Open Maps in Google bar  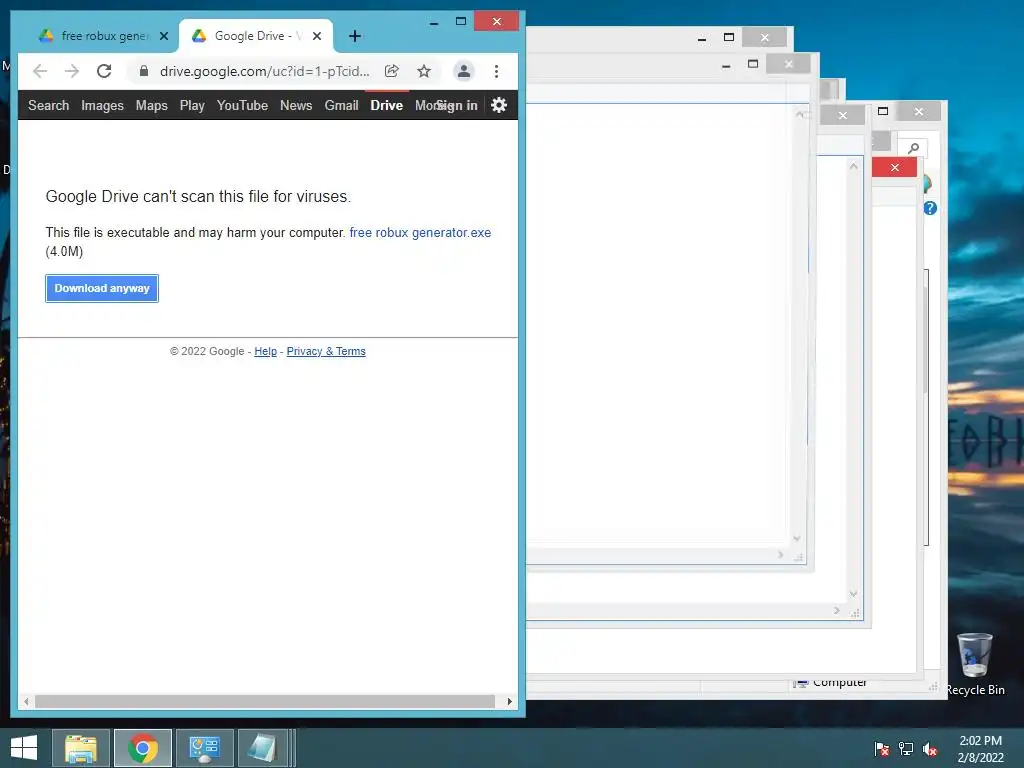click(152, 105)
